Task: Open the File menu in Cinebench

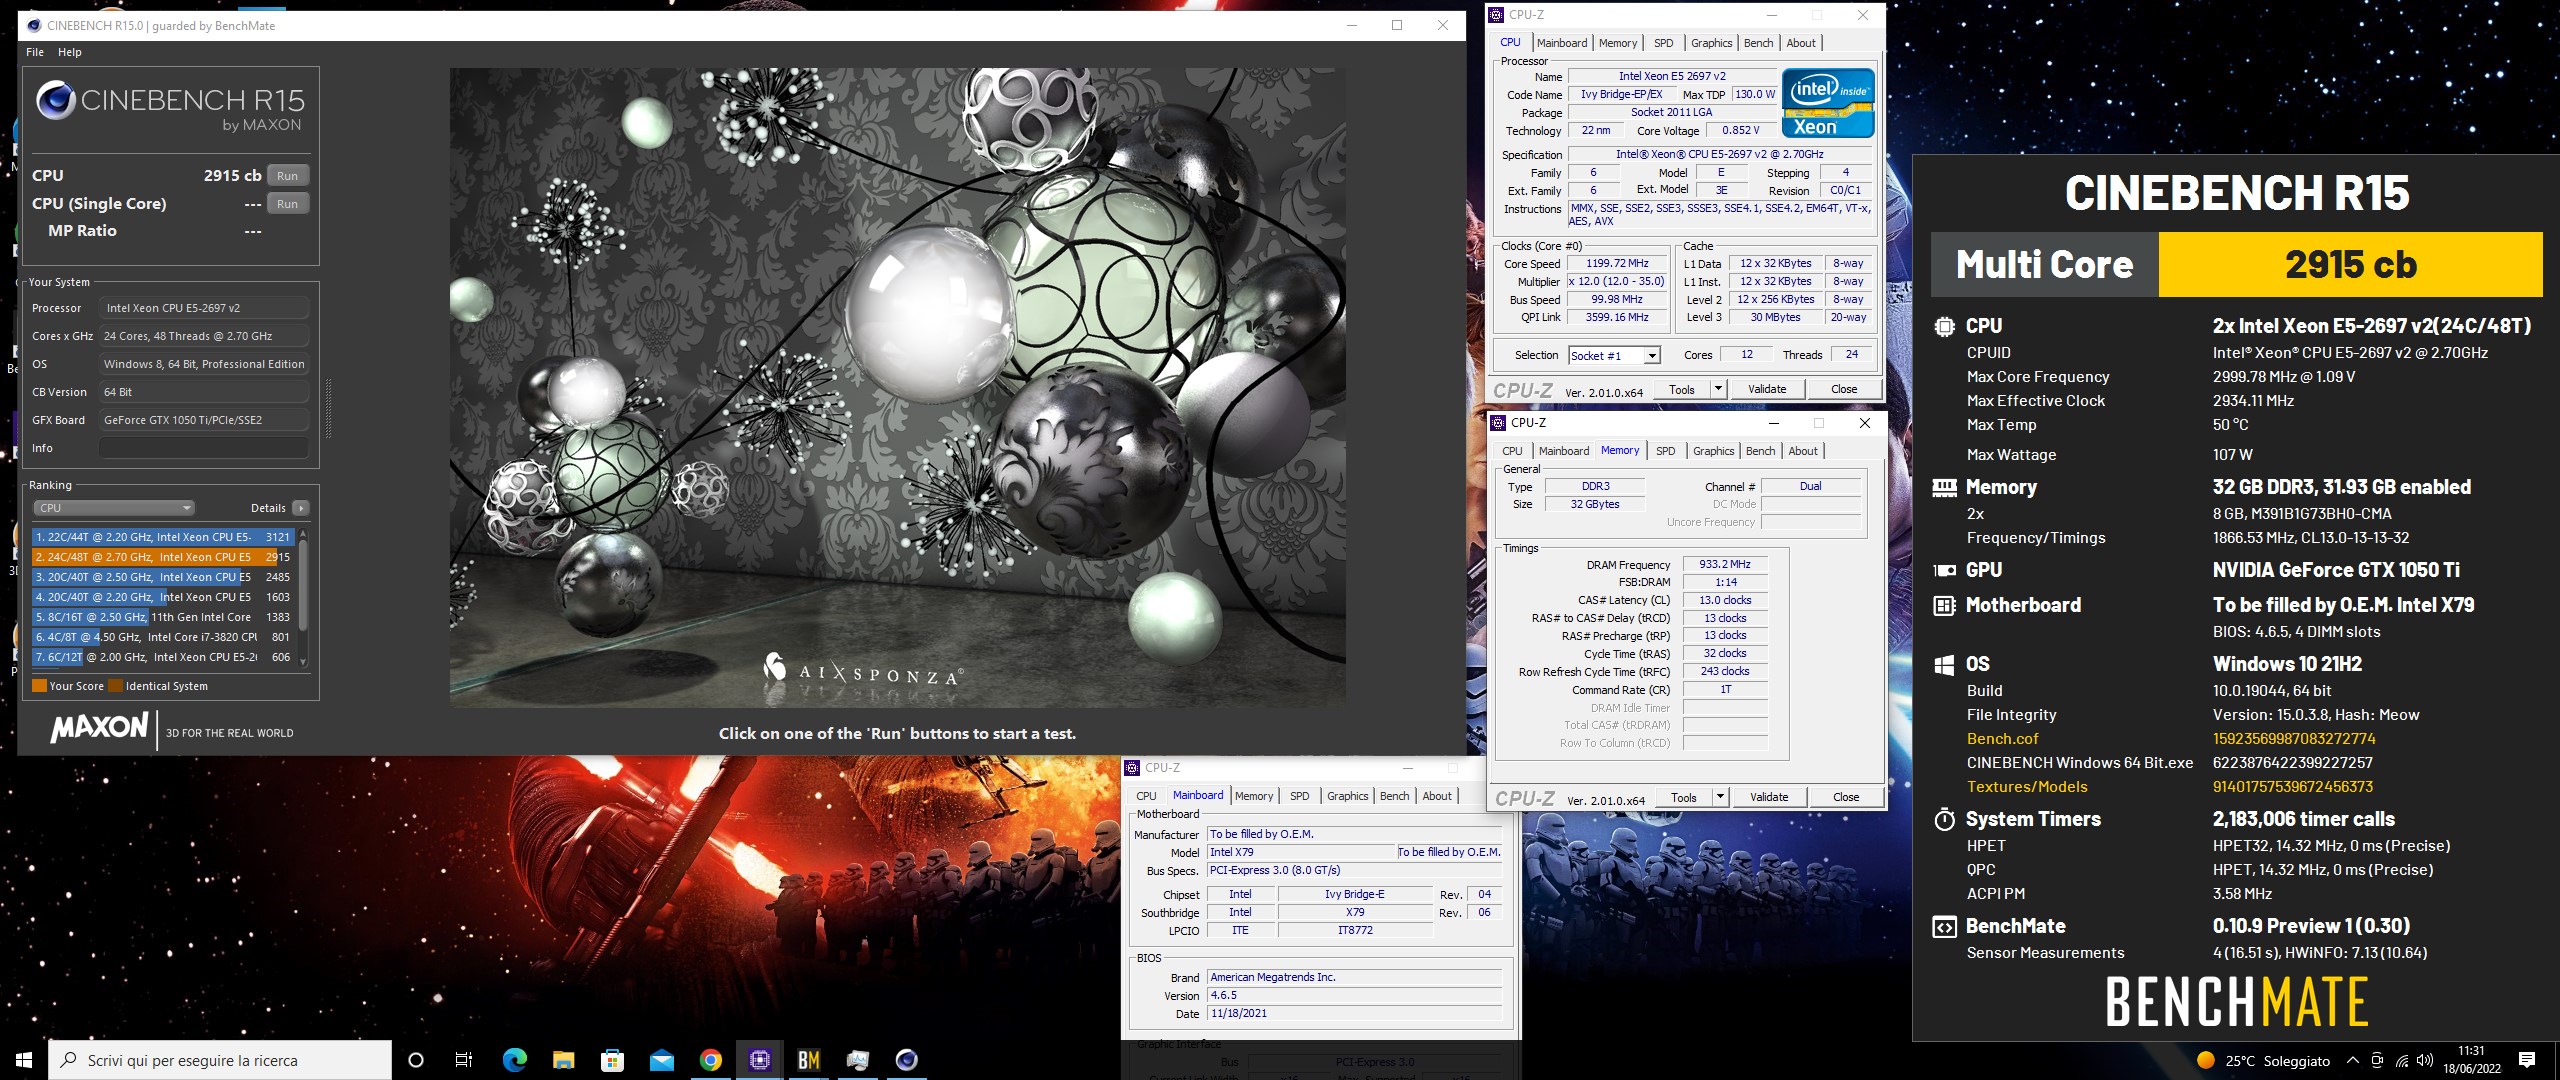Action: pyautogui.click(x=35, y=52)
